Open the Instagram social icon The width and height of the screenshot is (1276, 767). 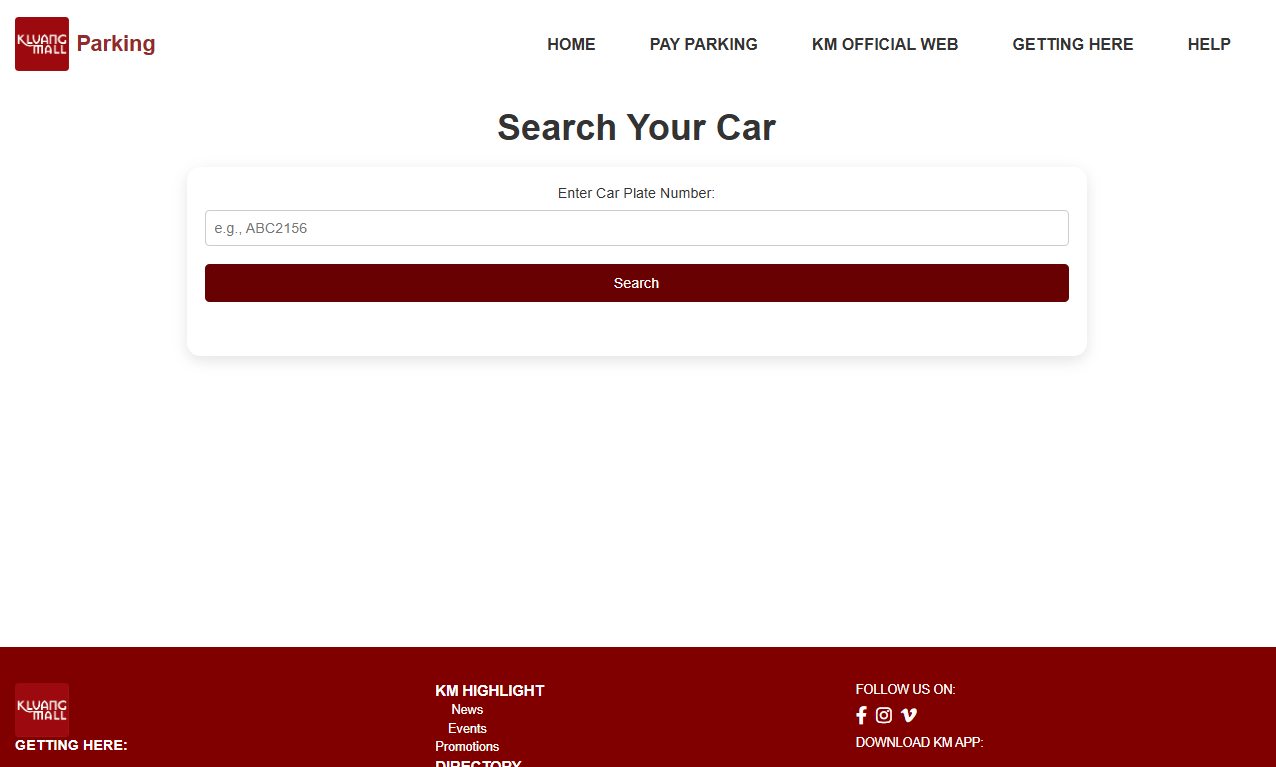pos(884,715)
